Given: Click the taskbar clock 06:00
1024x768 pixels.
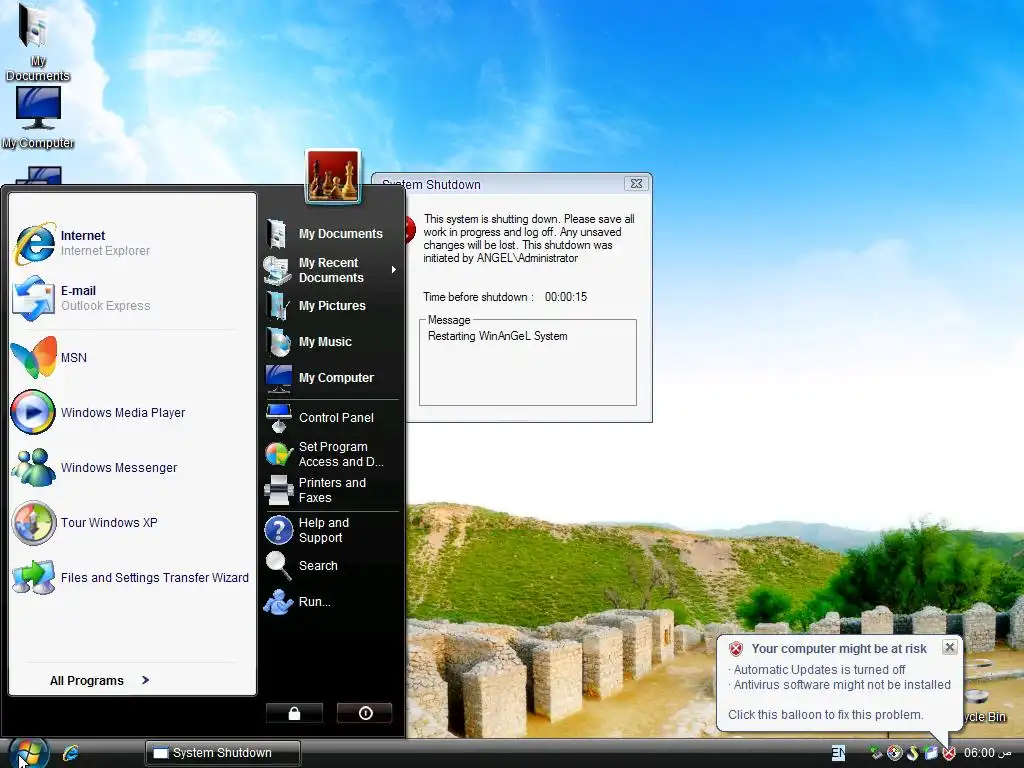Looking at the screenshot, I should pyautogui.click(x=987, y=753).
